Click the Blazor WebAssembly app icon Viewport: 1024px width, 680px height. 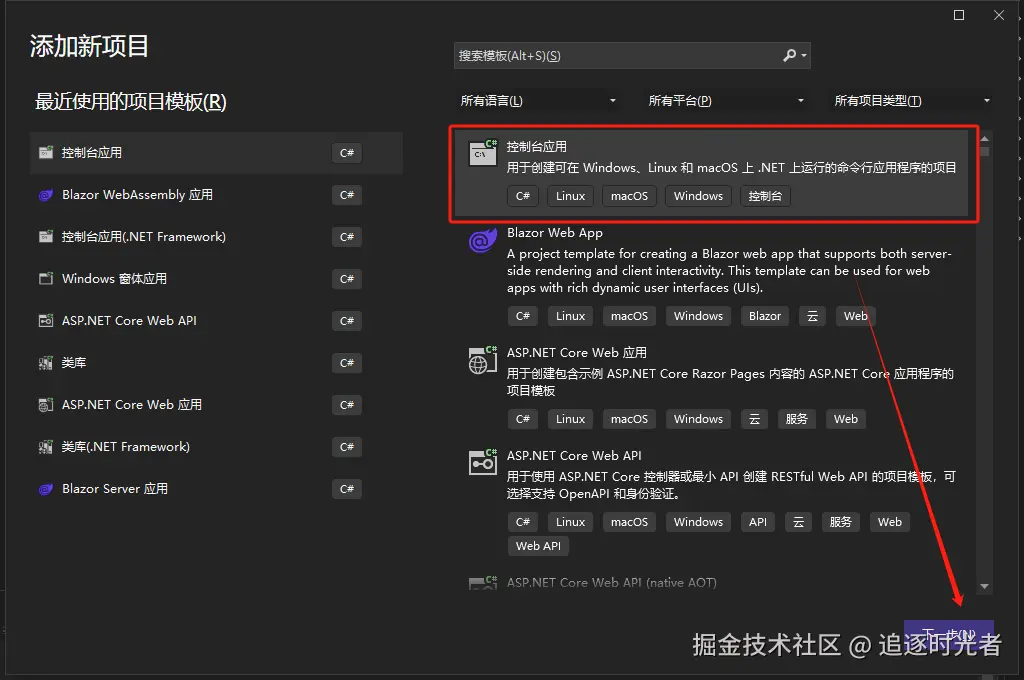[46, 195]
